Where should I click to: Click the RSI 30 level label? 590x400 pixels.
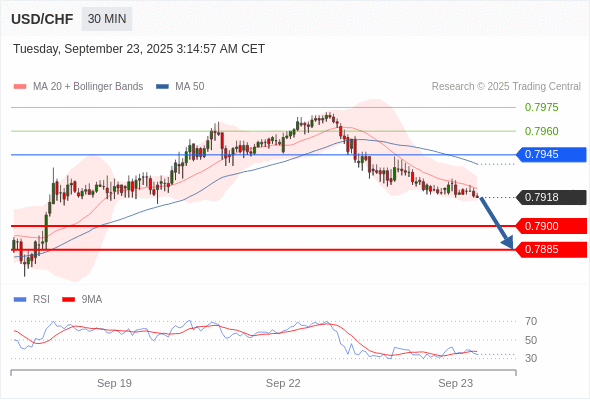tap(531, 358)
